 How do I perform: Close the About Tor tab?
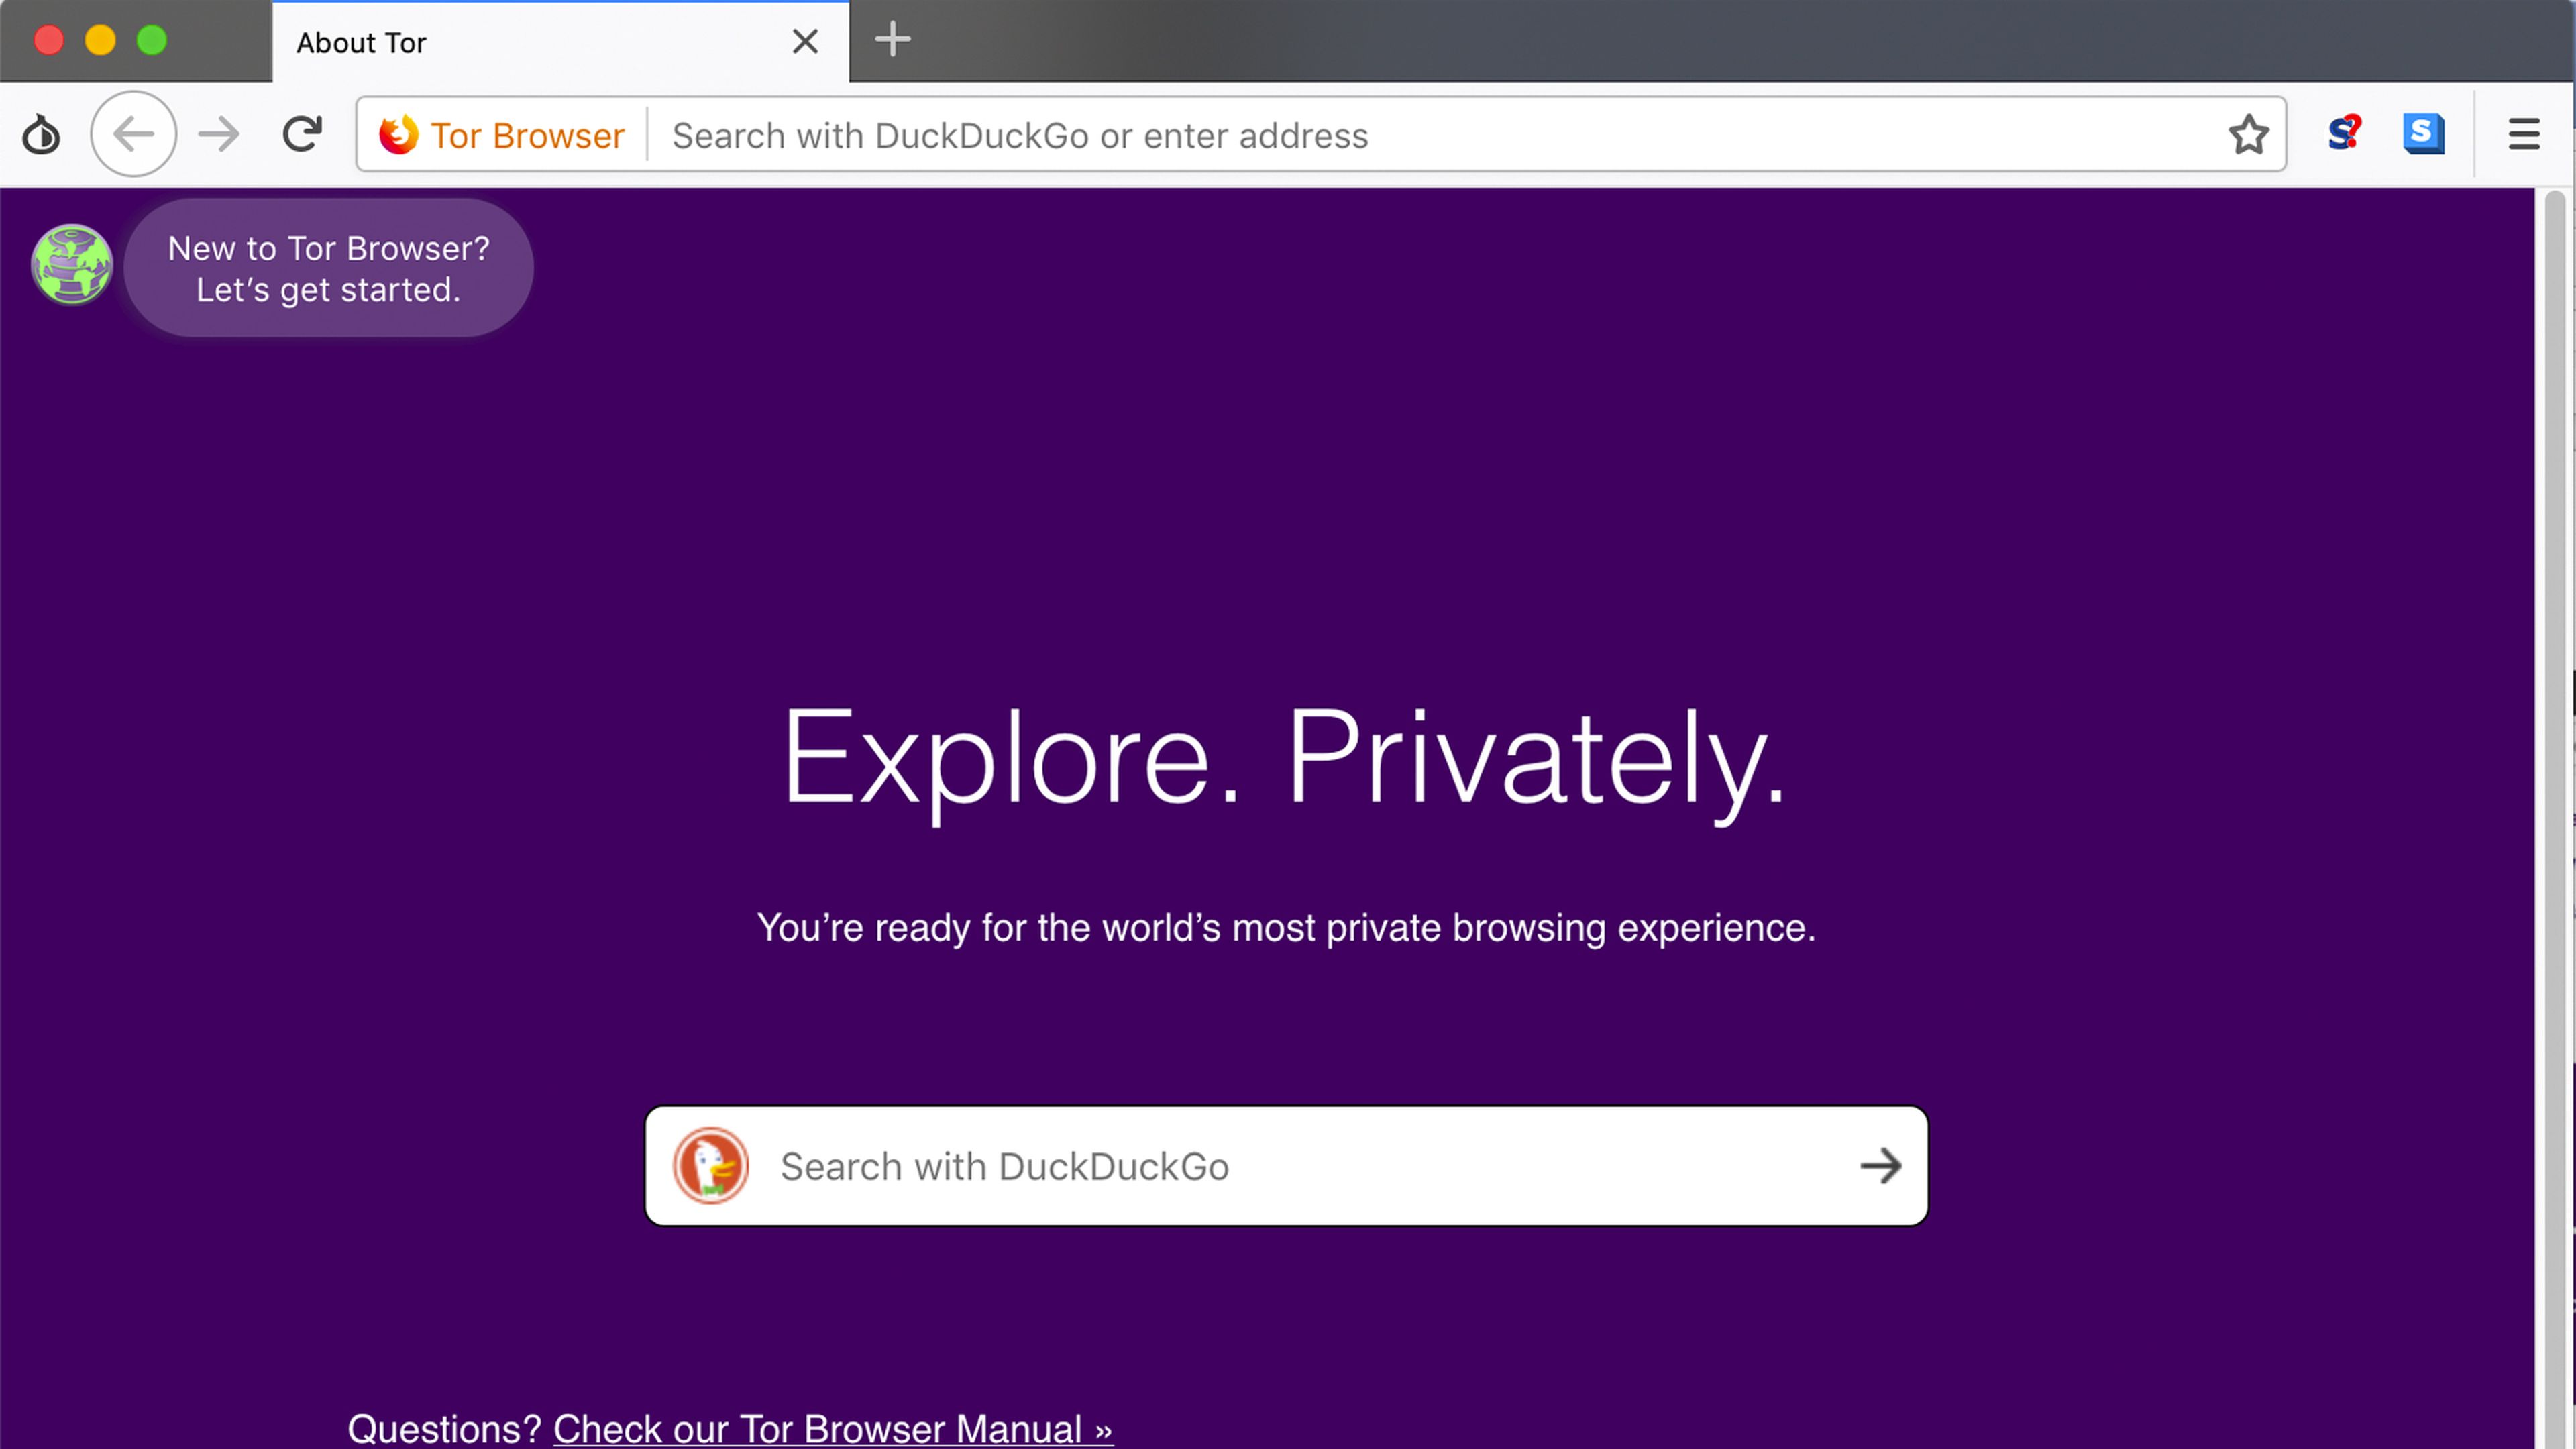click(805, 42)
